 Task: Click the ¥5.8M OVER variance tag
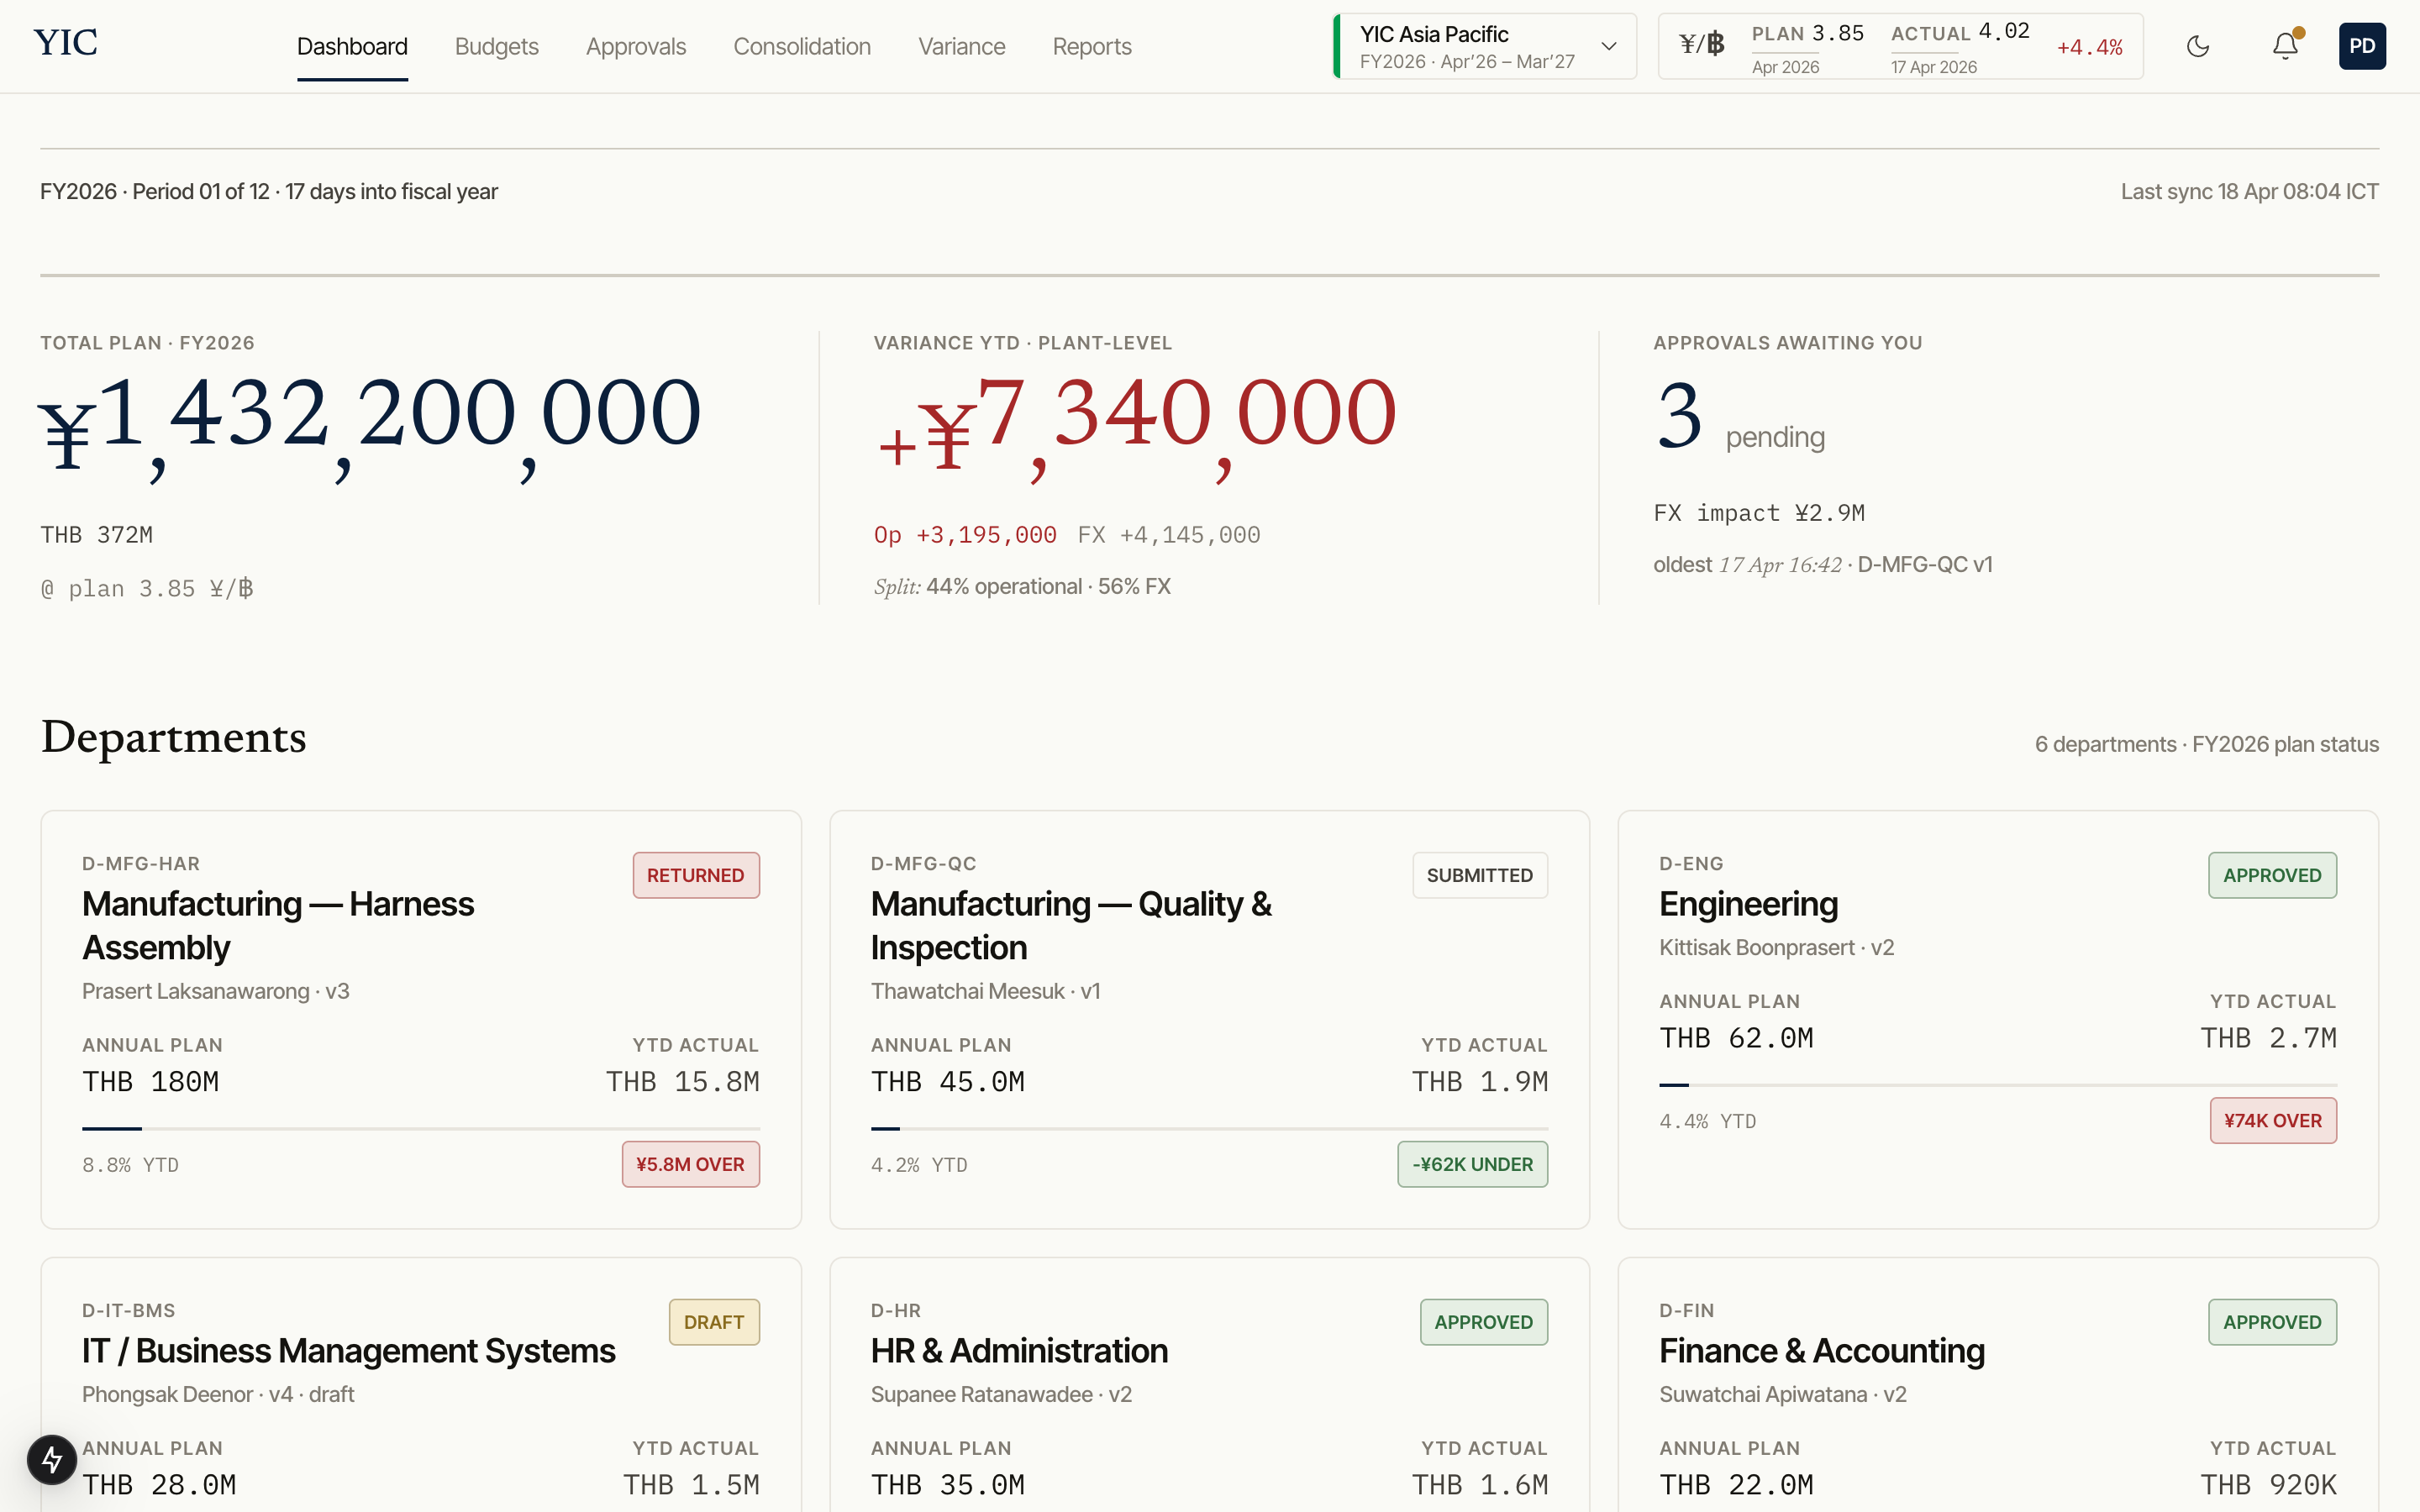690,1164
